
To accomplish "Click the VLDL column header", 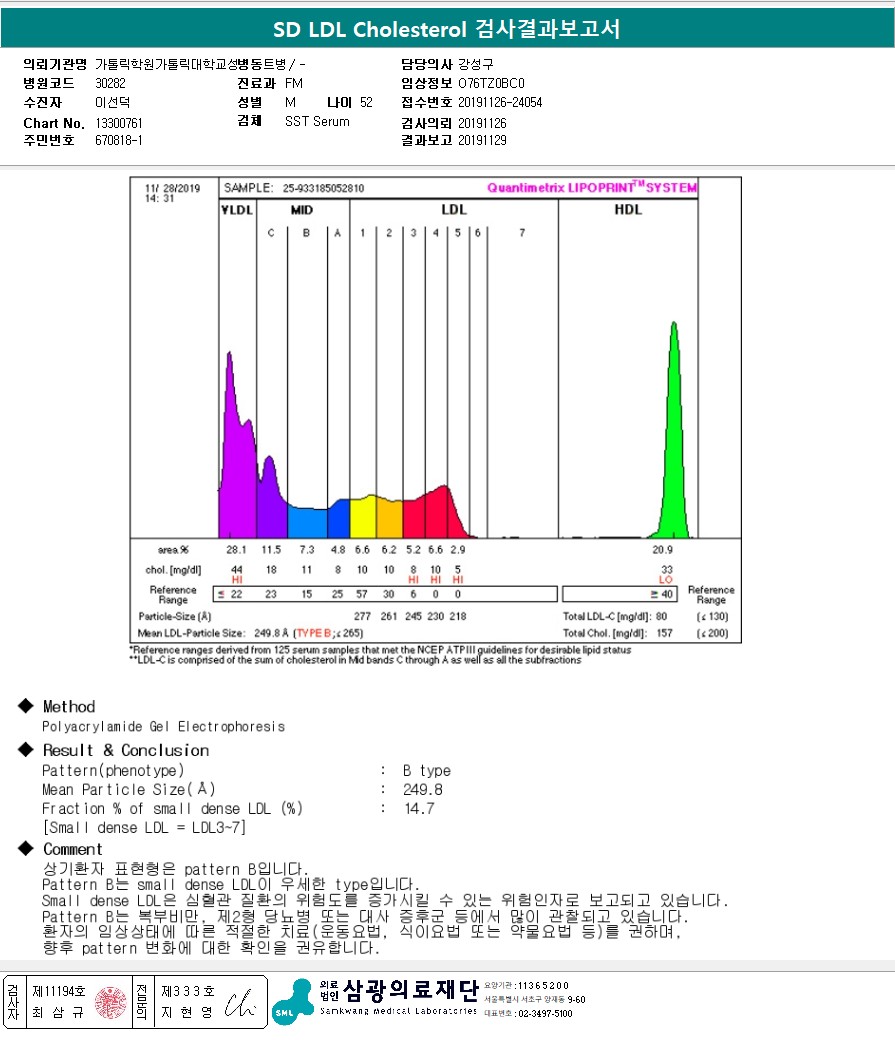I will [x=237, y=210].
